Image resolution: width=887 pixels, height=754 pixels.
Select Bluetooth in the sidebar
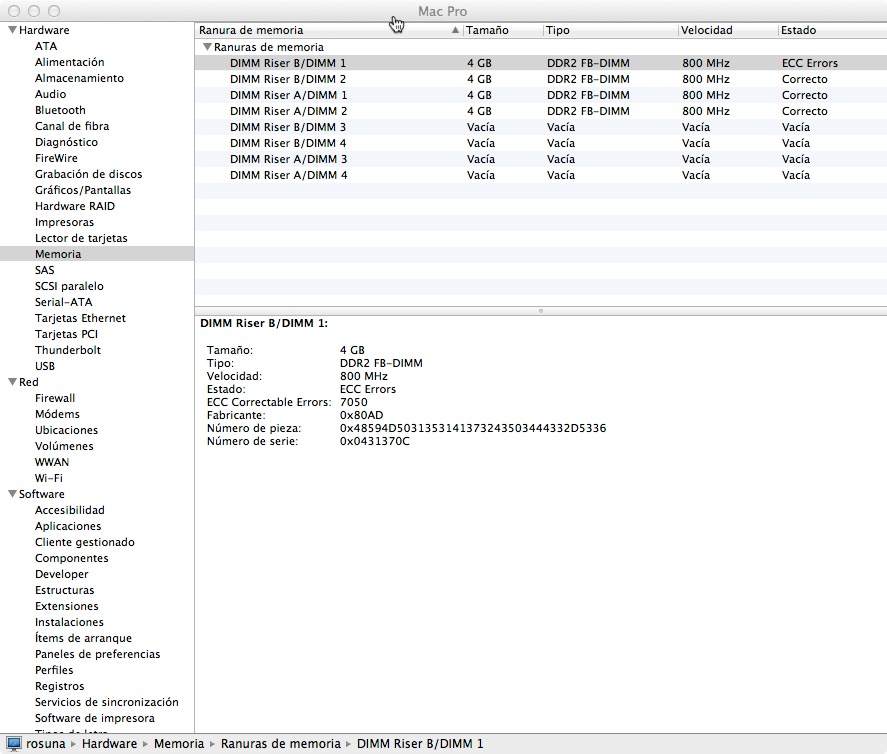(x=60, y=110)
